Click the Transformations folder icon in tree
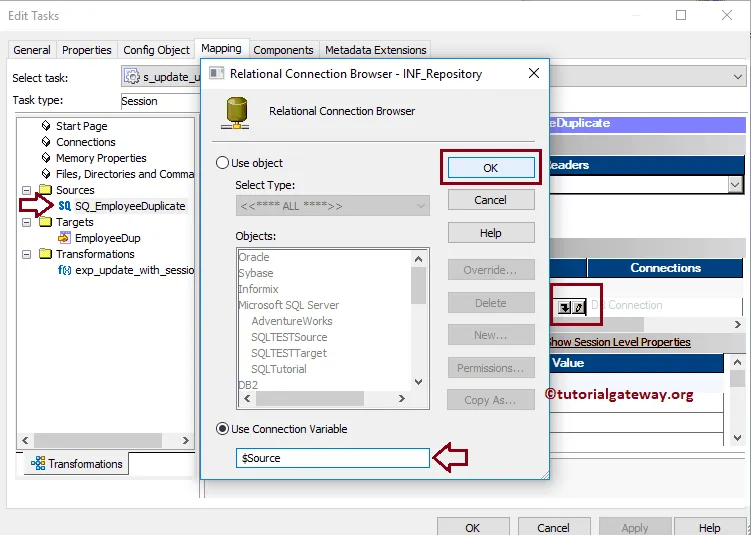 point(46,254)
